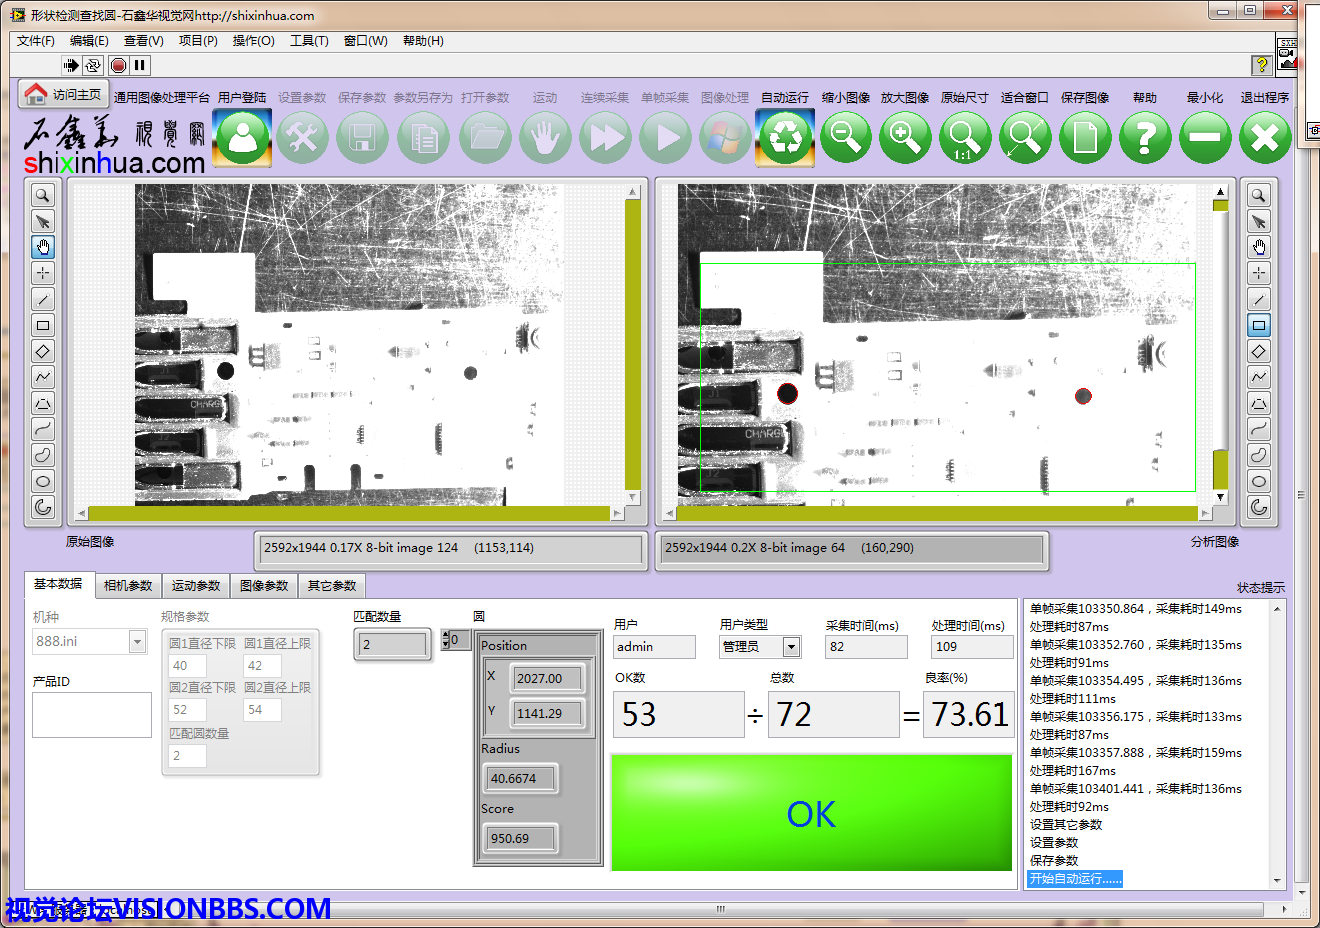Viewport: 1320px width, 928px height.
Task: Click the 圆 array index stepper
Action: [446, 639]
